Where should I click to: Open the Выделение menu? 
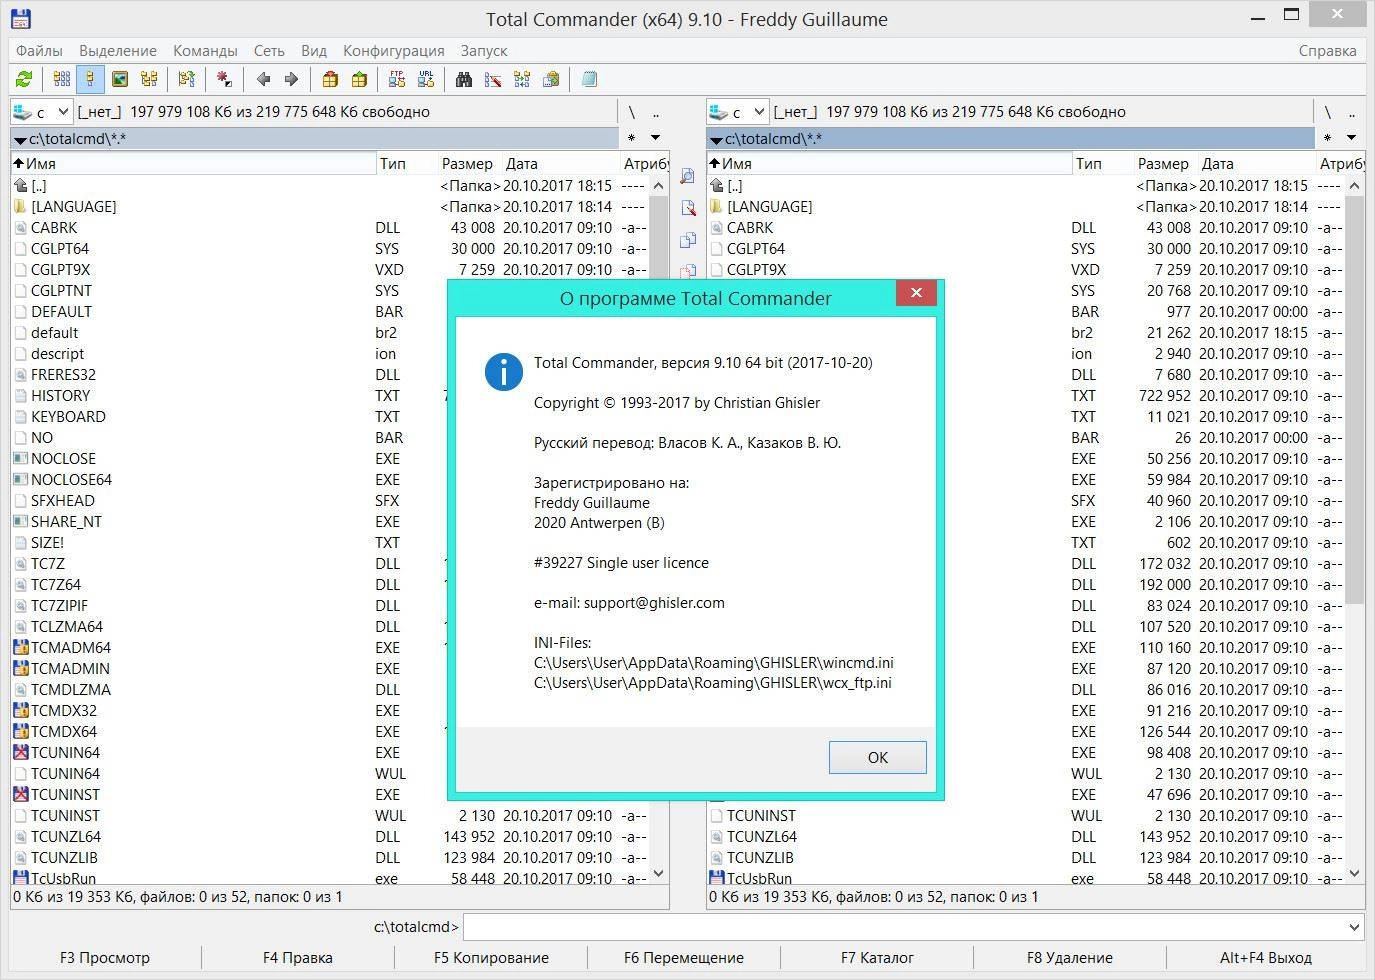tap(118, 50)
